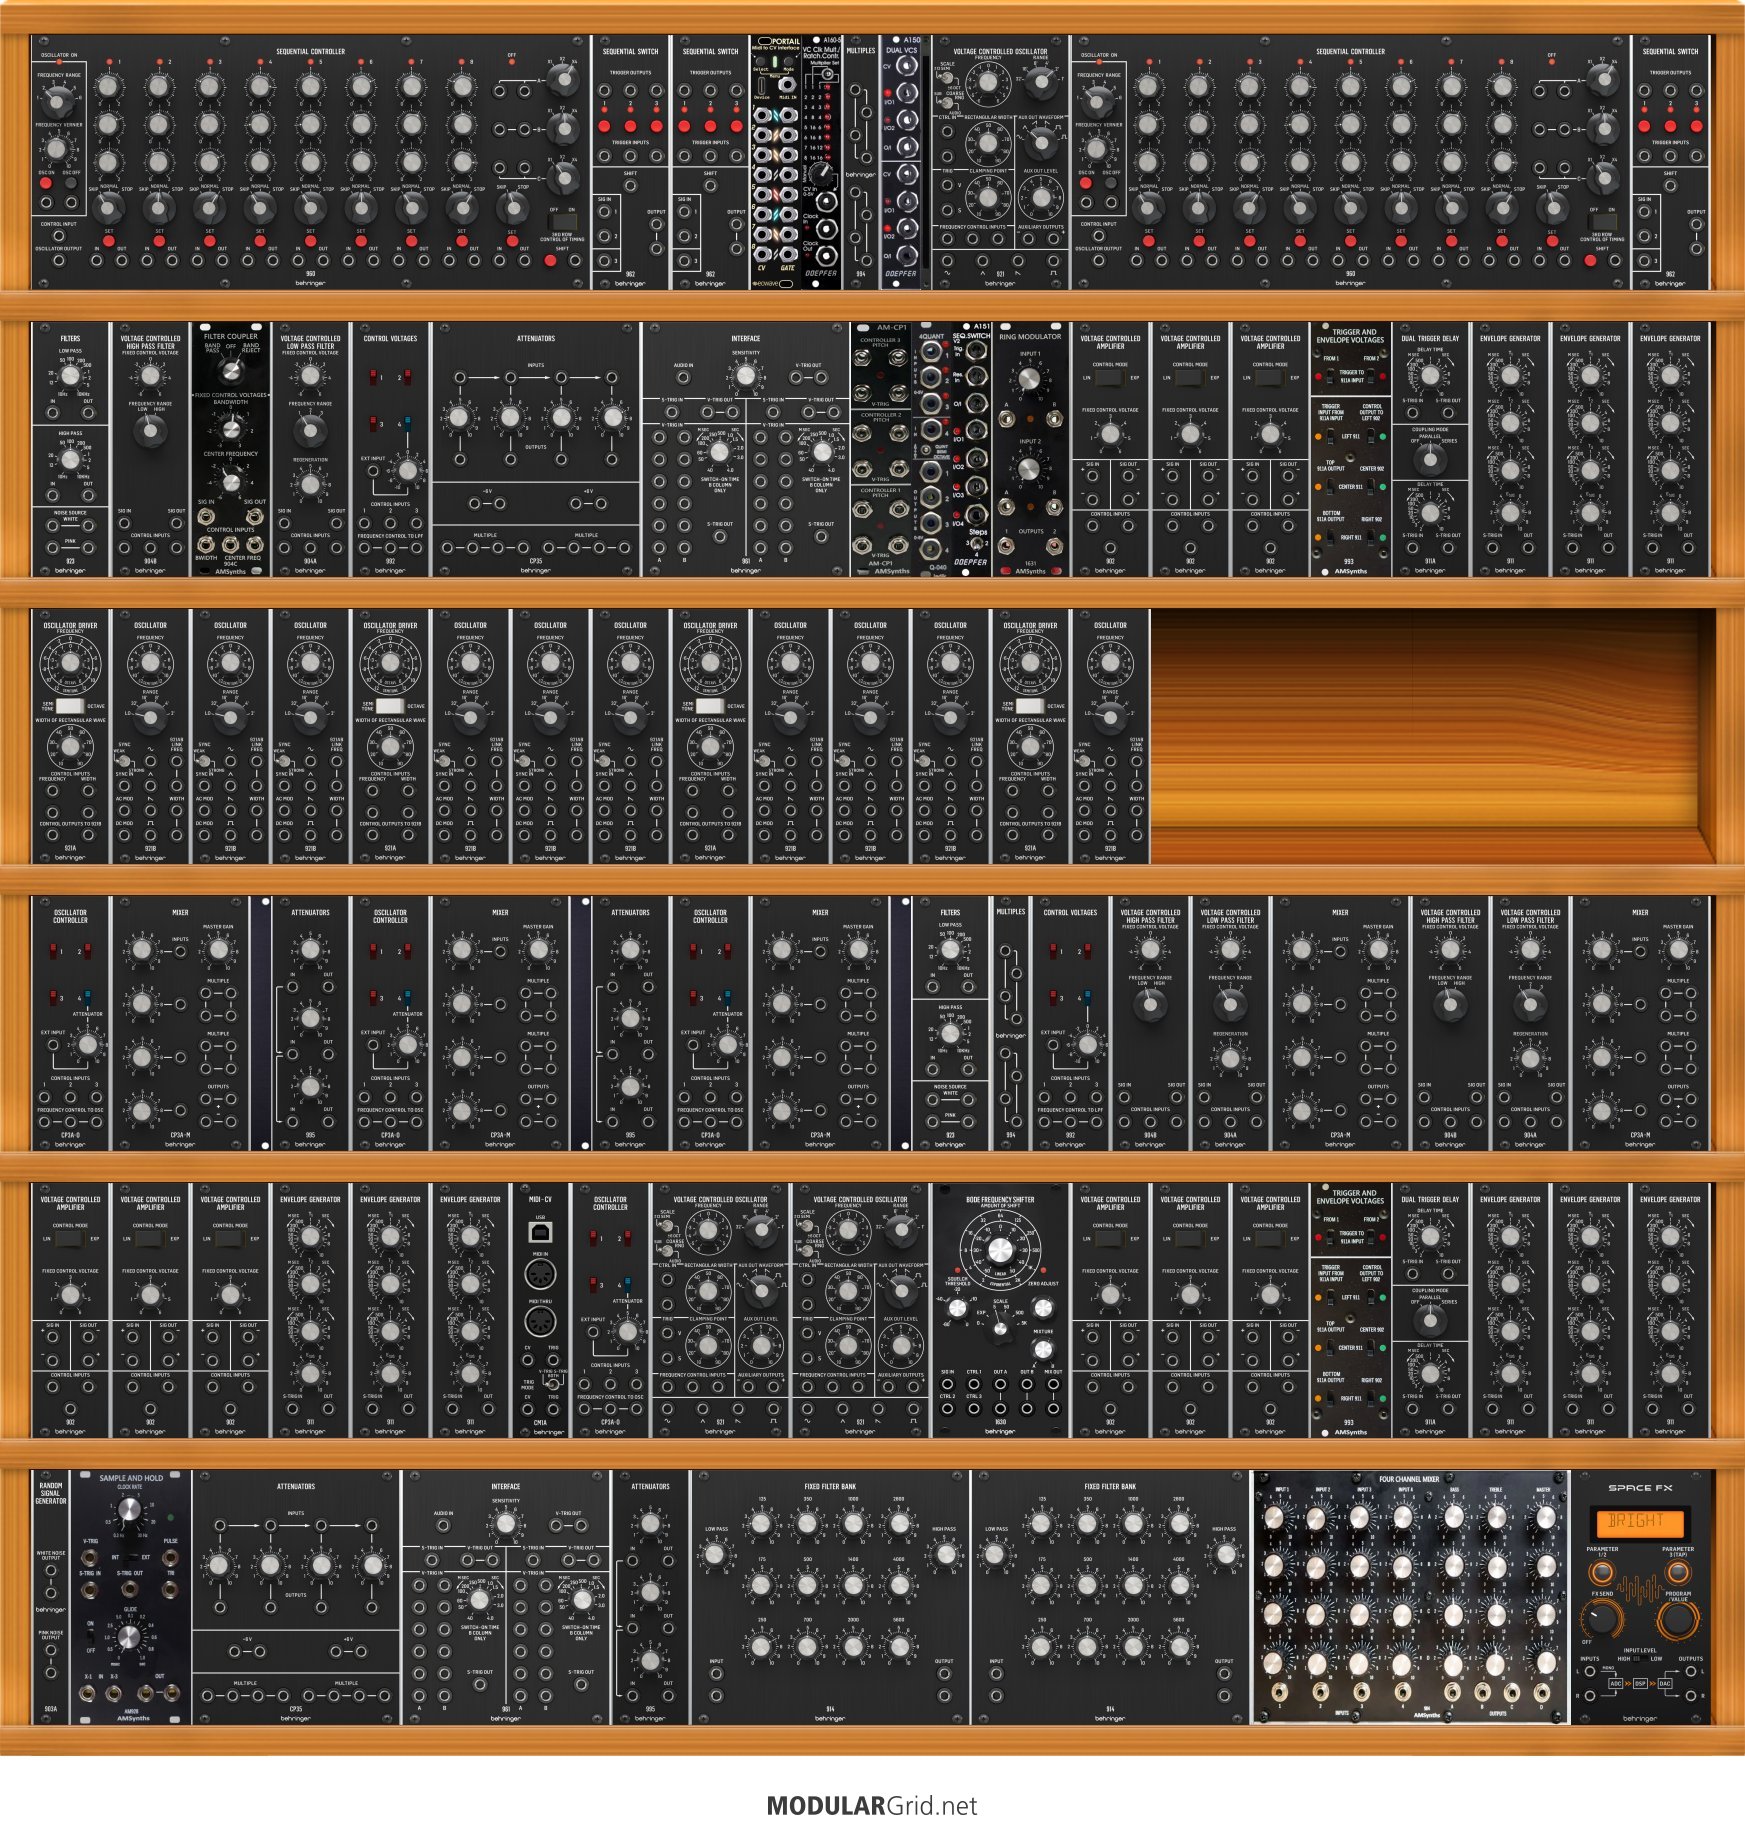Image resolution: width=1745 pixels, height=1827 pixels.
Task: Click the Control Input jack on left Sequential Controller
Action: click(58, 236)
